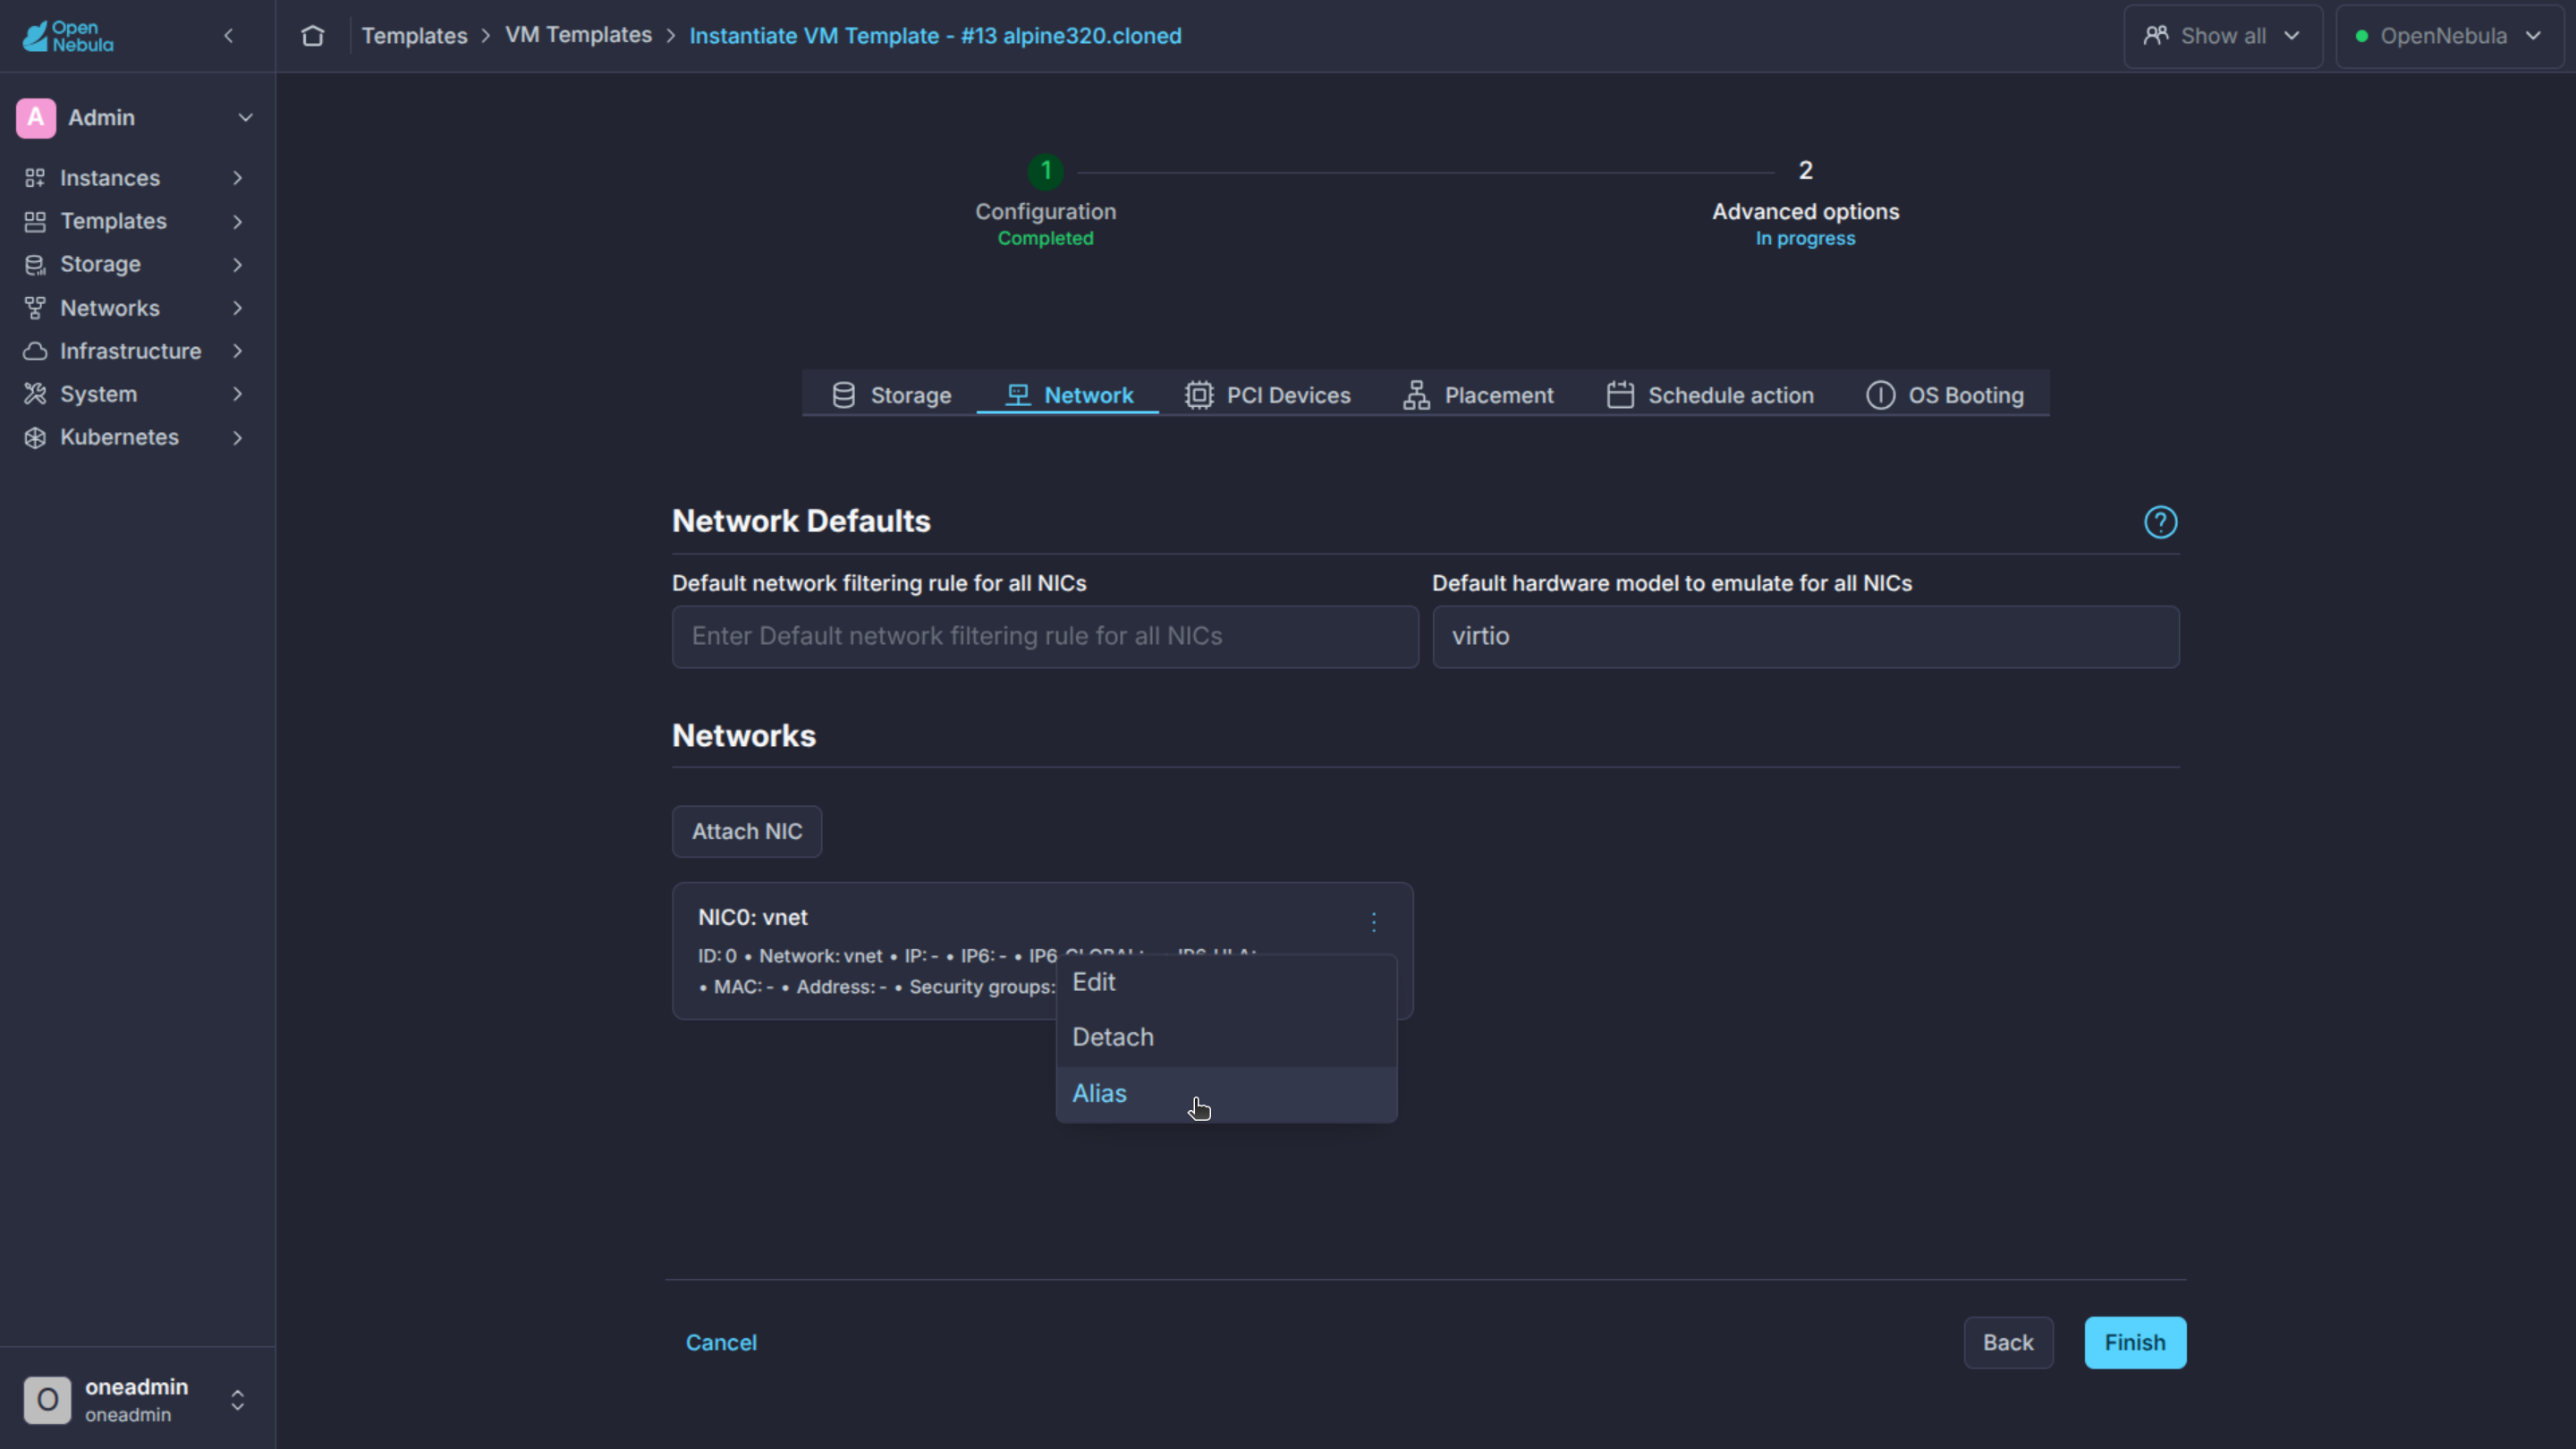Select the Network tab

[x=1068, y=395]
